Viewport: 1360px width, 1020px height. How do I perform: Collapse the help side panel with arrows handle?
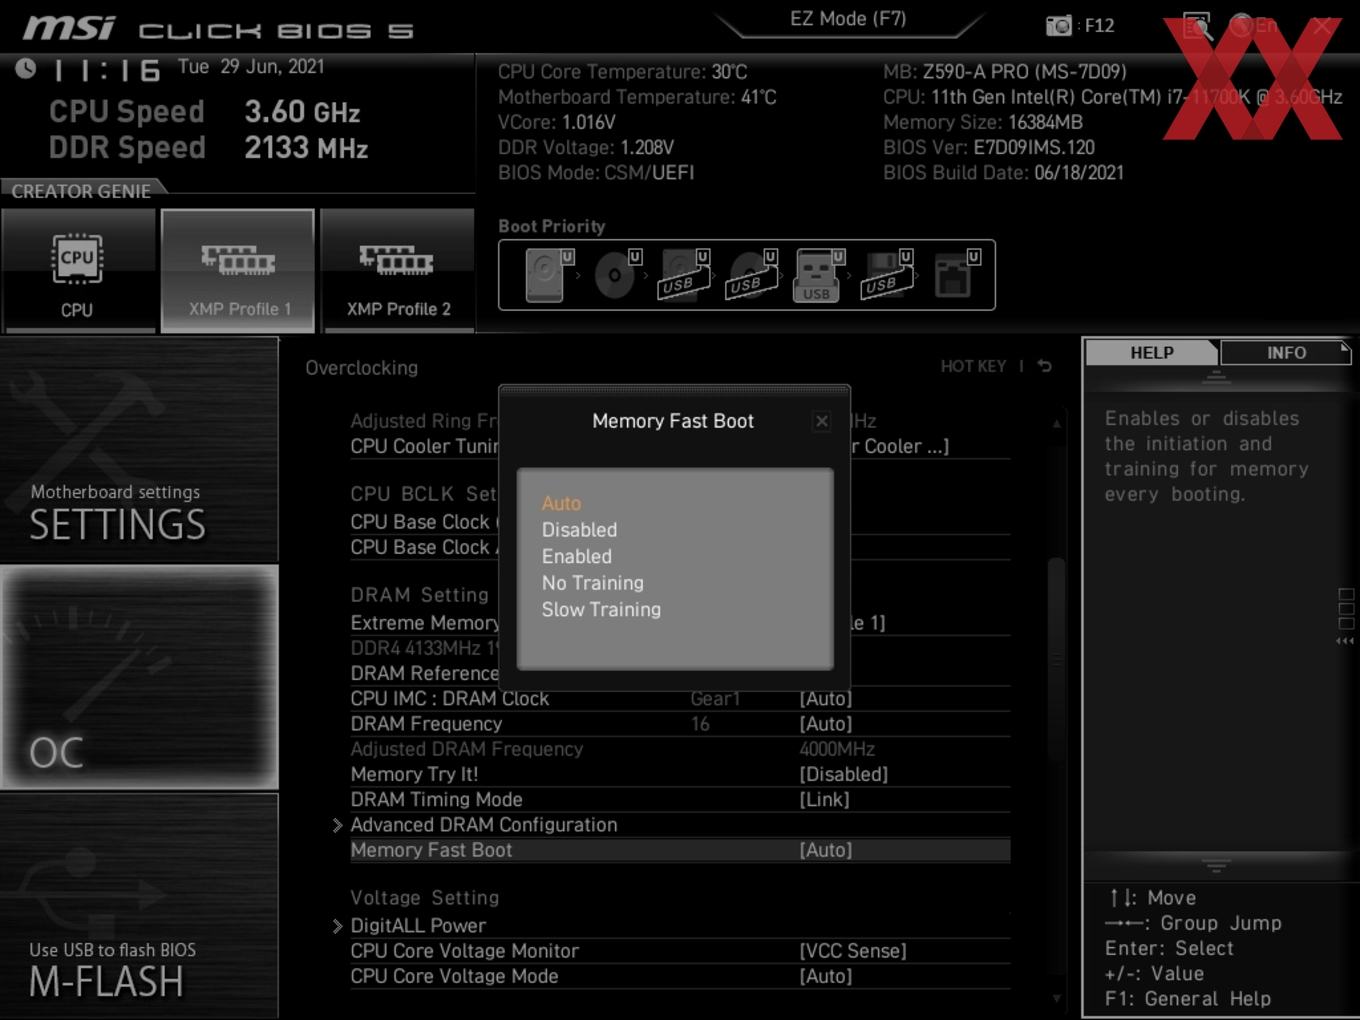tap(1345, 641)
